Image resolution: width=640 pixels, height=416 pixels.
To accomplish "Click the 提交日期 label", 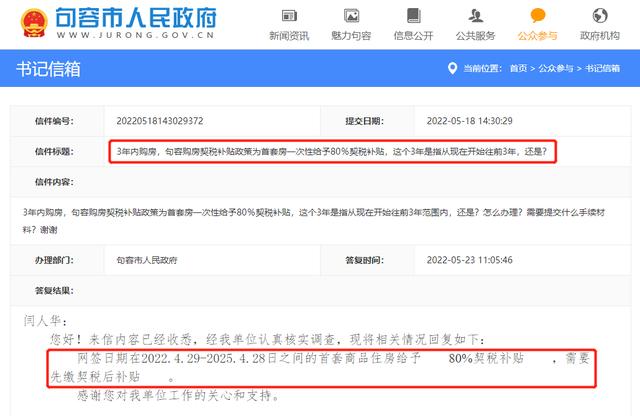I will [x=364, y=121].
